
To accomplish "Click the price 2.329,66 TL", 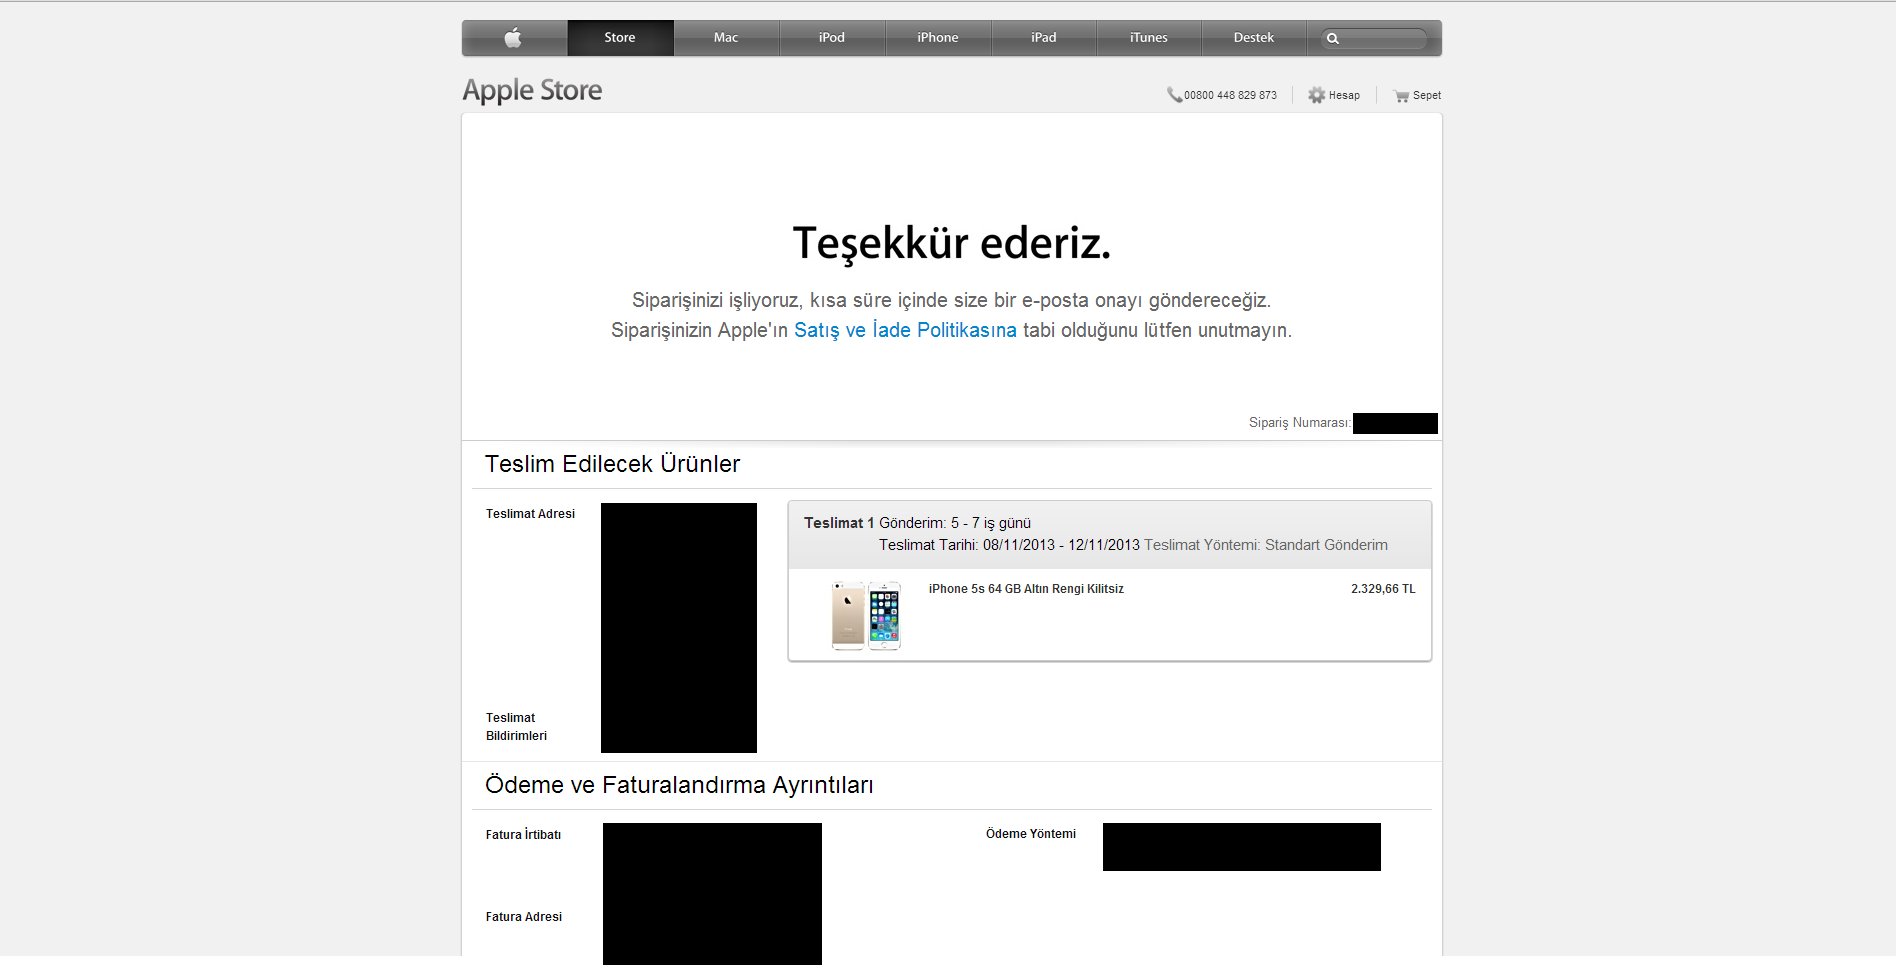I will pyautogui.click(x=1383, y=589).
